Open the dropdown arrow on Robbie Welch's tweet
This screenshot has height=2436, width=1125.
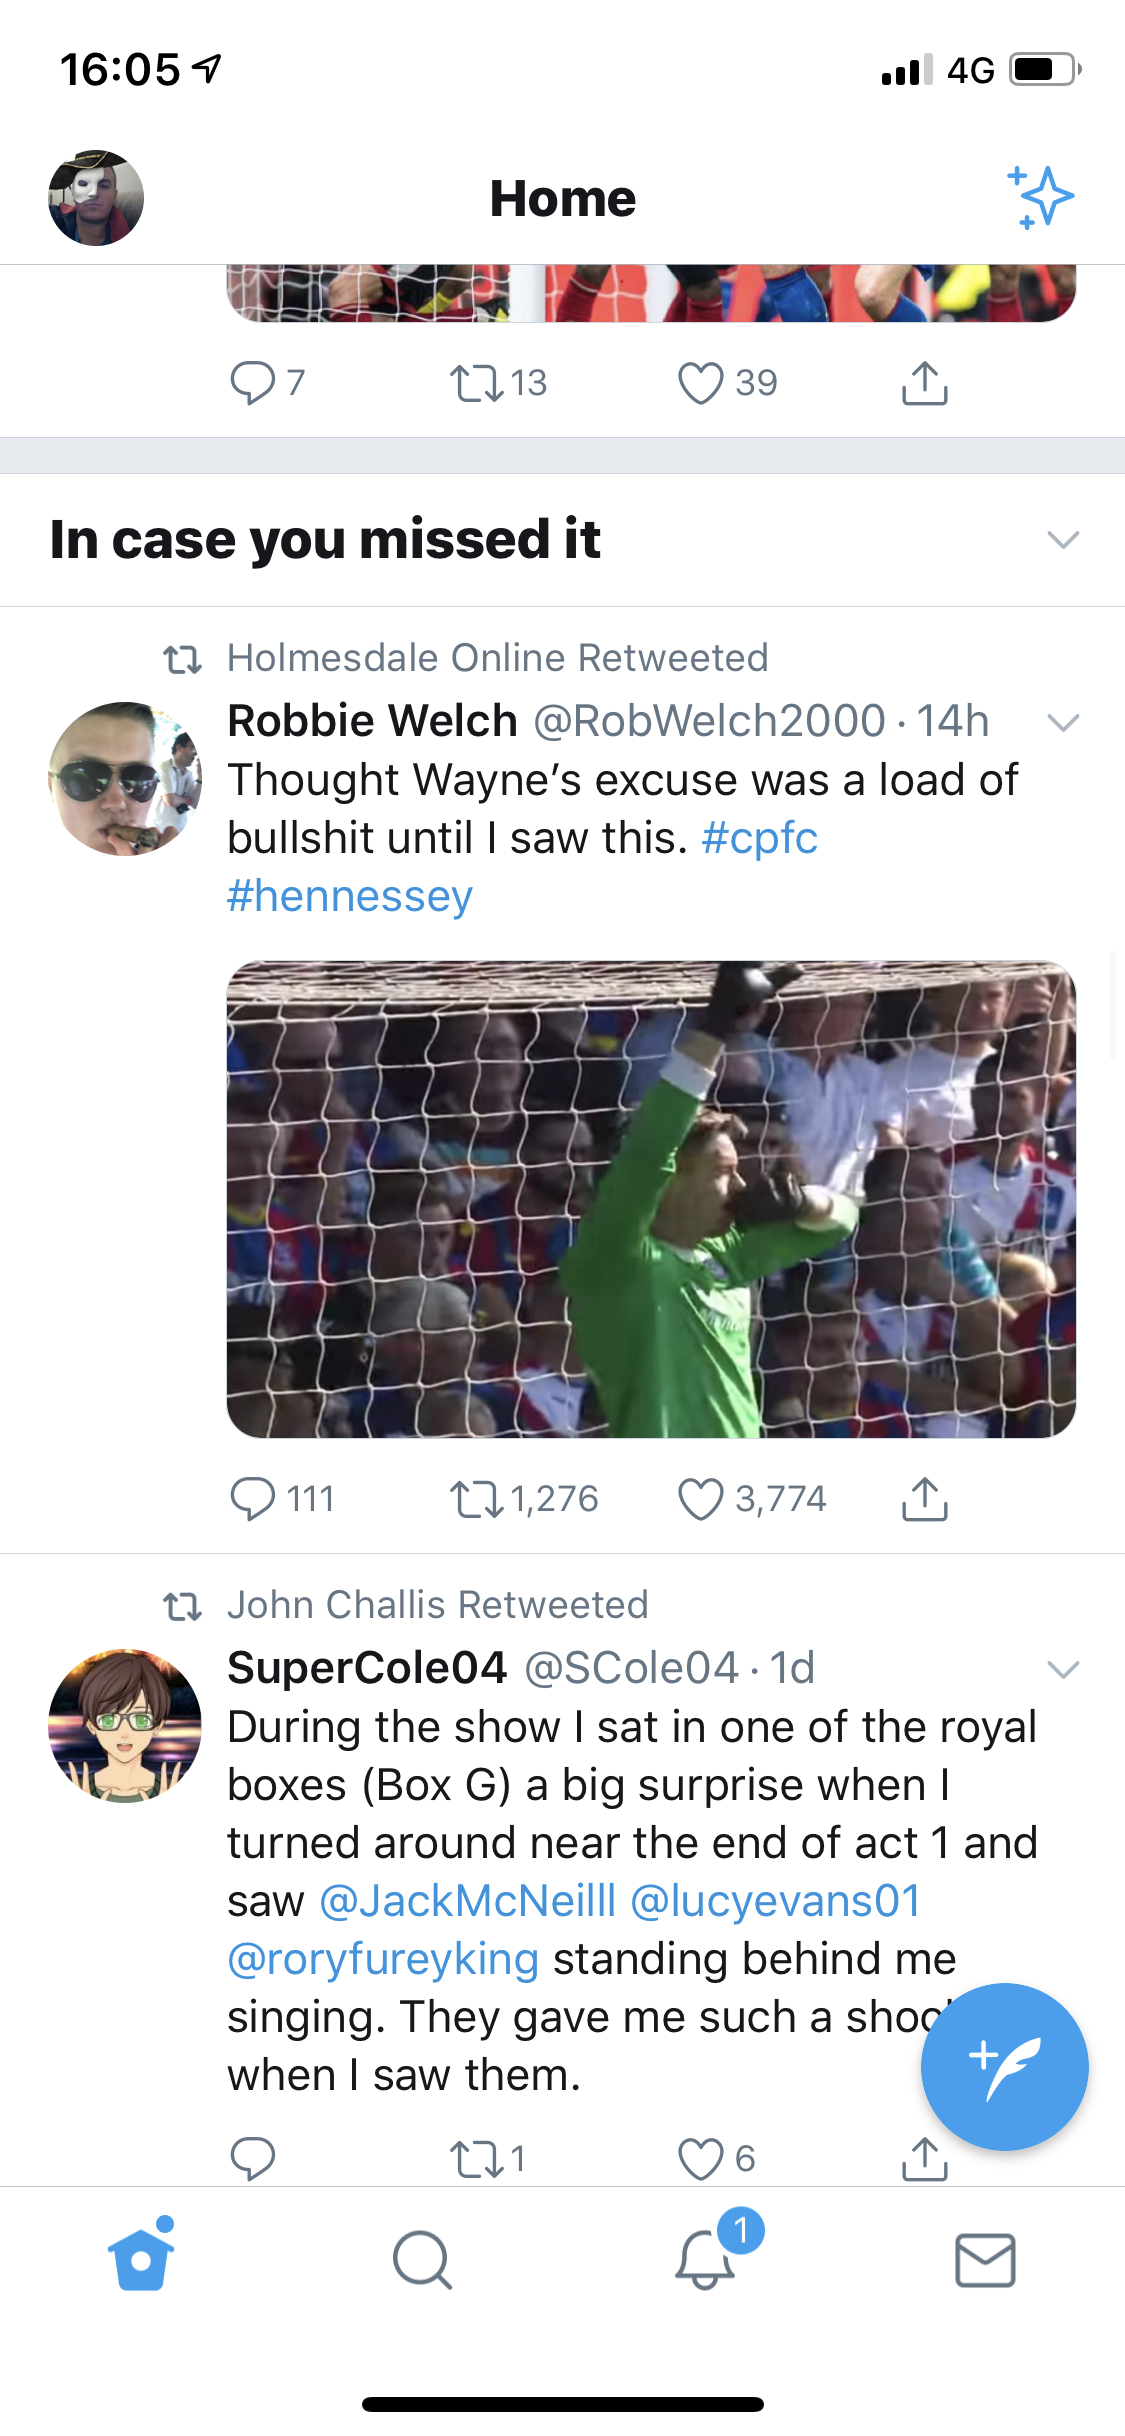pyautogui.click(x=1062, y=722)
